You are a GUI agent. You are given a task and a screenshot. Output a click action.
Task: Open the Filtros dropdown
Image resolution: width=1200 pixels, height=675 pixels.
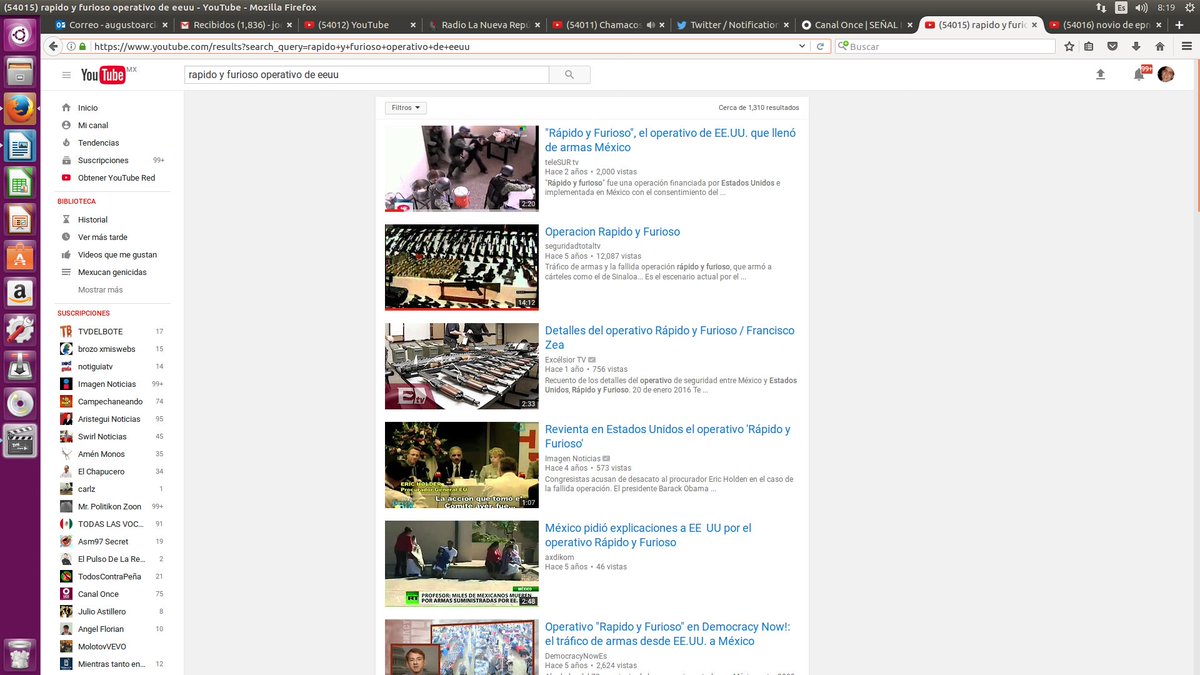(x=405, y=107)
